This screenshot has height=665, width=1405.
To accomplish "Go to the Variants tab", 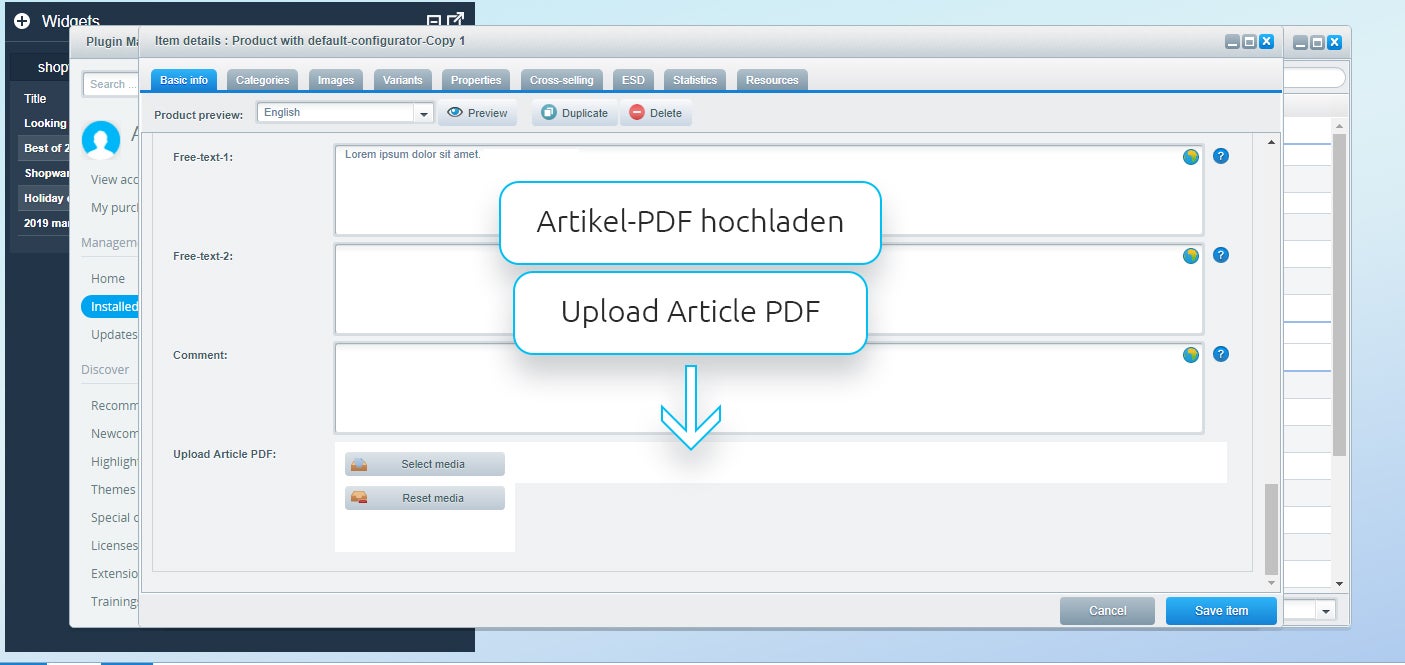I will point(403,80).
